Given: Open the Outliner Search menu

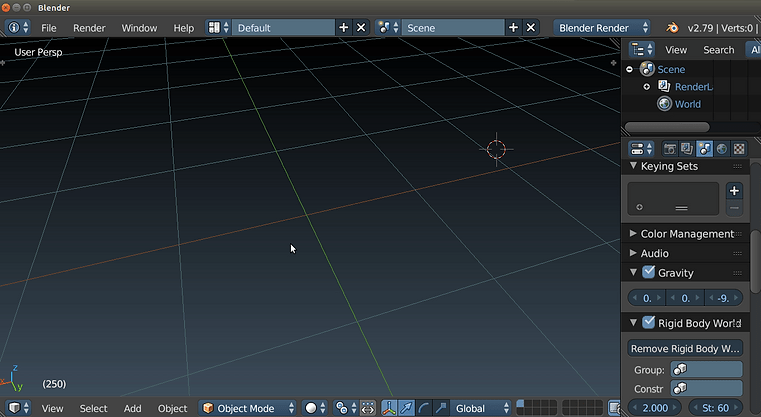Looking at the screenshot, I should 718,50.
